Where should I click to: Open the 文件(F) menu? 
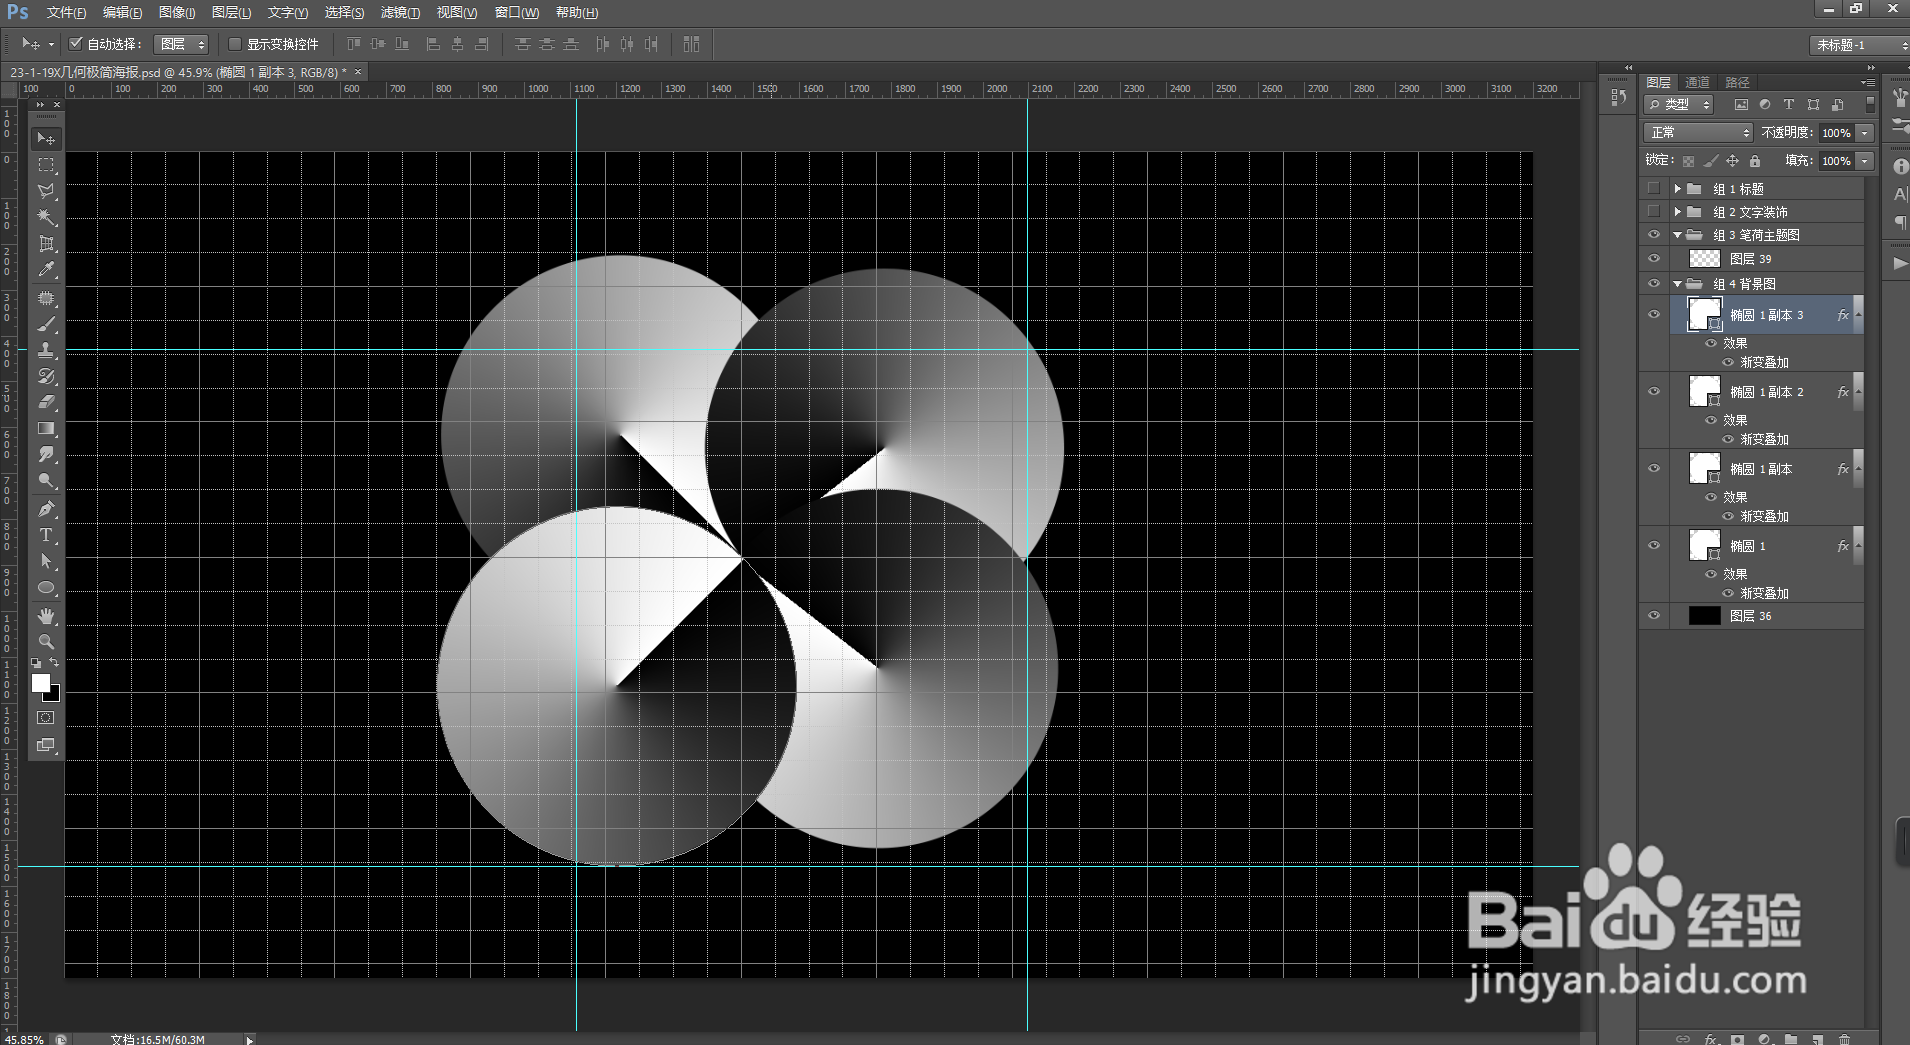point(66,12)
